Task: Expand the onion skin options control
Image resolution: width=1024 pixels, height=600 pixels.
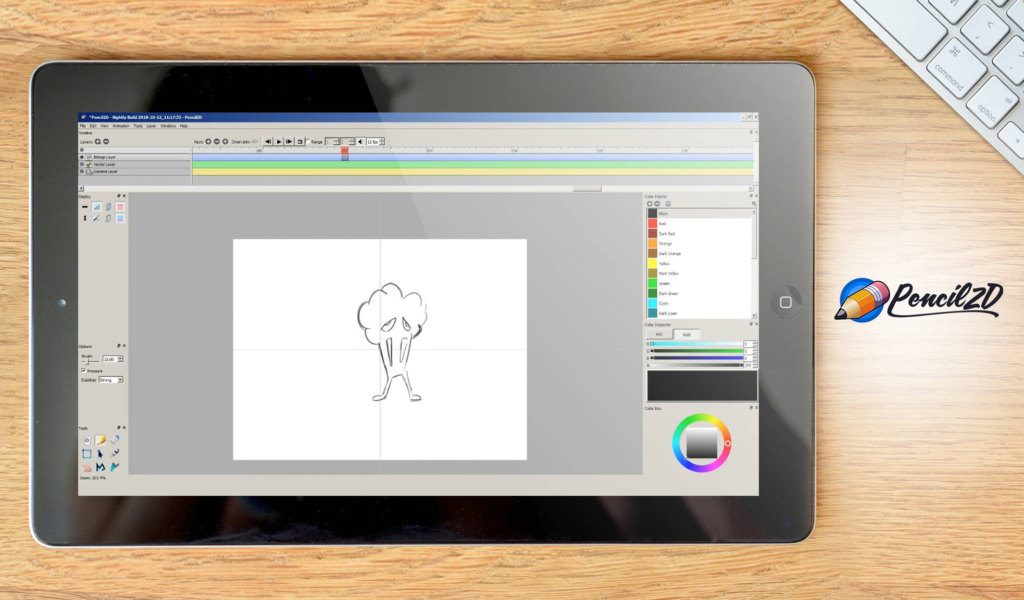Action: click(x=253, y=140)
